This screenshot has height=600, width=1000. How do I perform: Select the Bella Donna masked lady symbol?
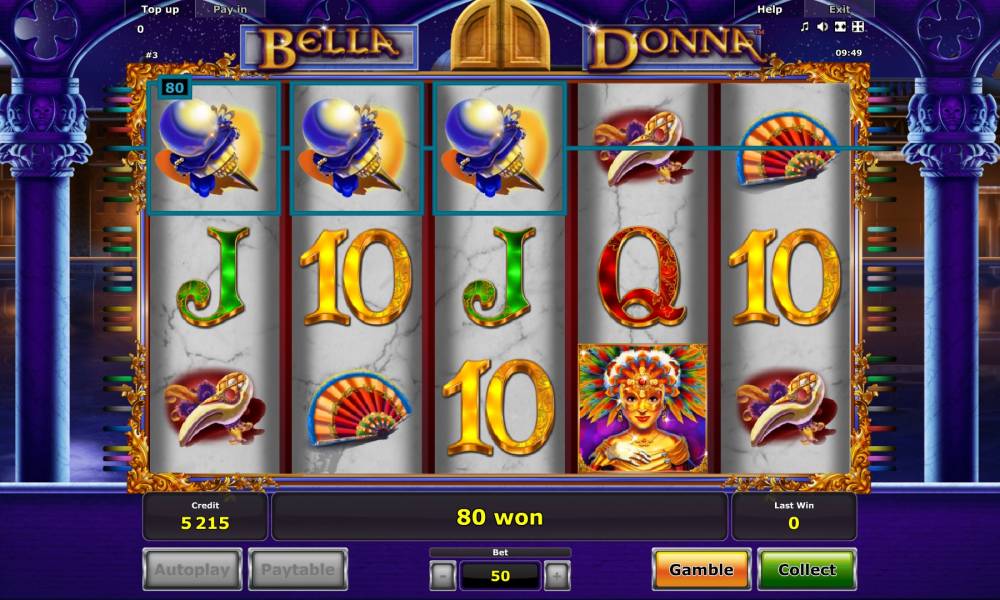pos(642,408)
